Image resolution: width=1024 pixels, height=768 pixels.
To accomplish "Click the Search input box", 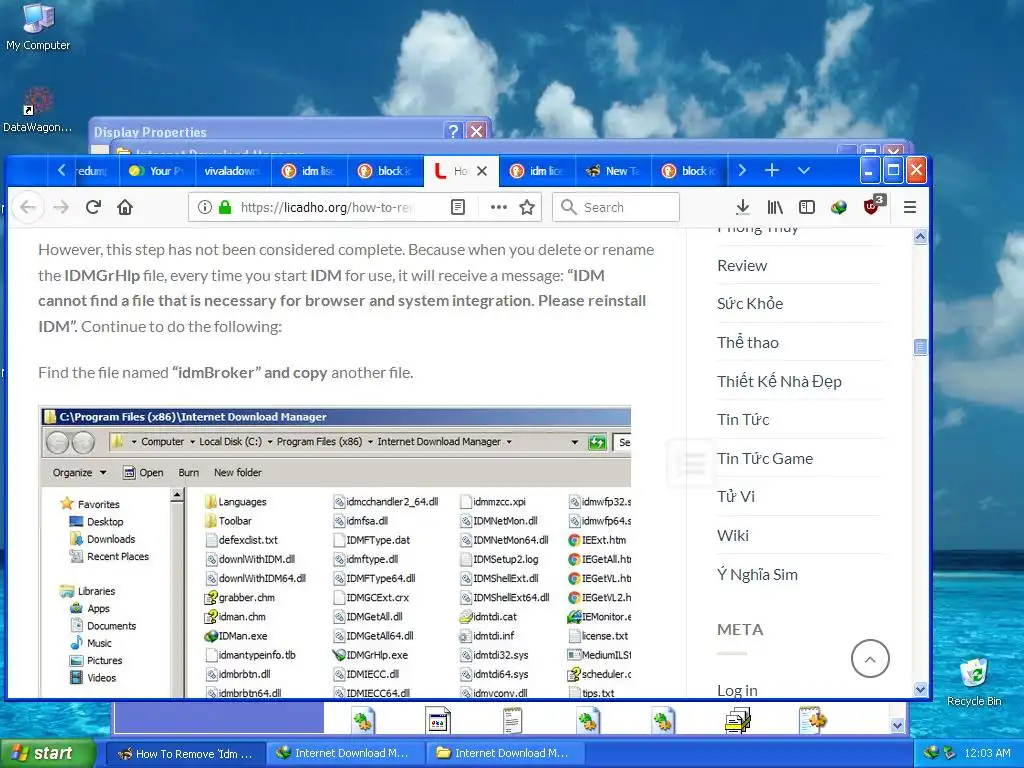I will point(616,208).
